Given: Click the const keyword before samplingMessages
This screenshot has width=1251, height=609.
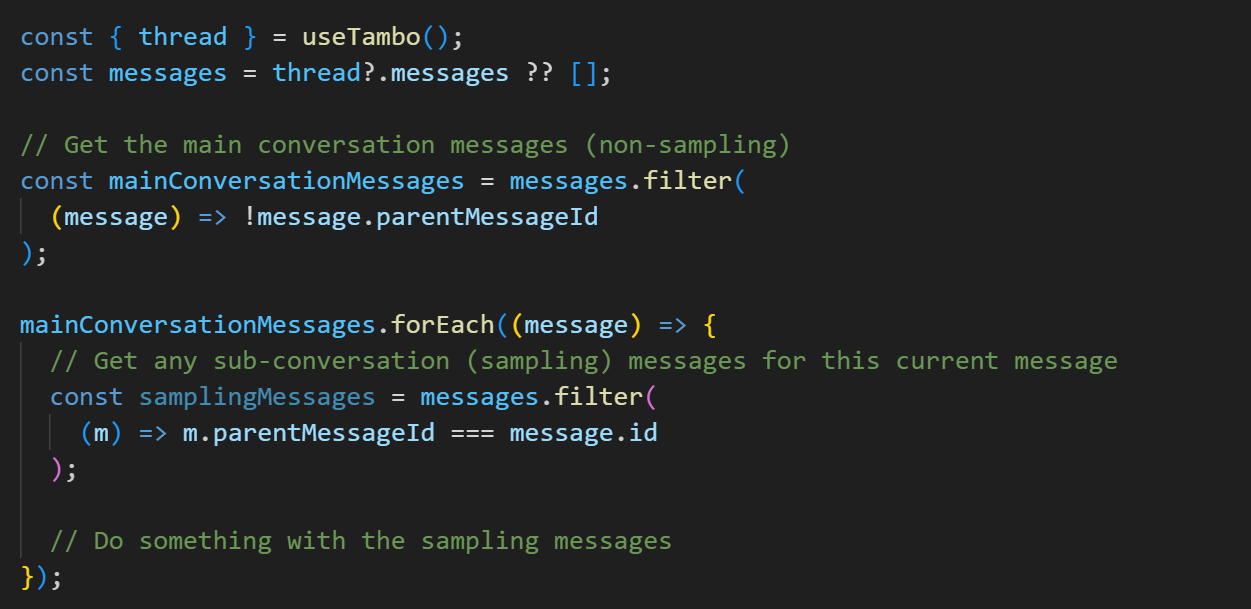Looking at the screenshot, I should pos(86,397).
